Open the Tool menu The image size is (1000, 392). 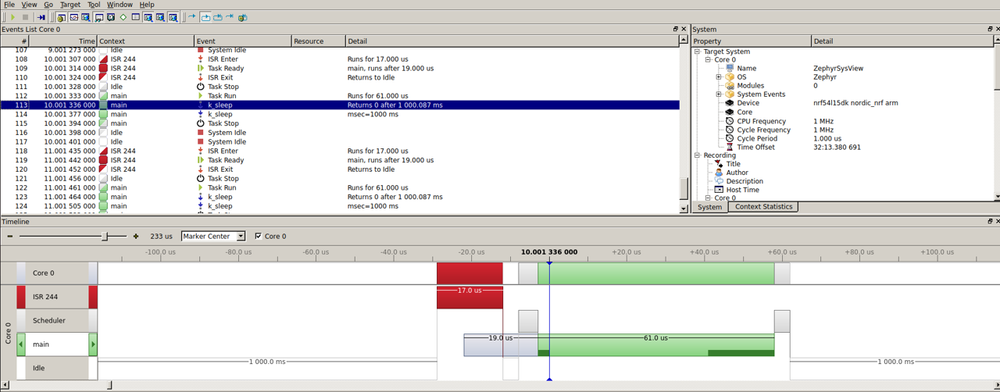click(x=94, y=4)
